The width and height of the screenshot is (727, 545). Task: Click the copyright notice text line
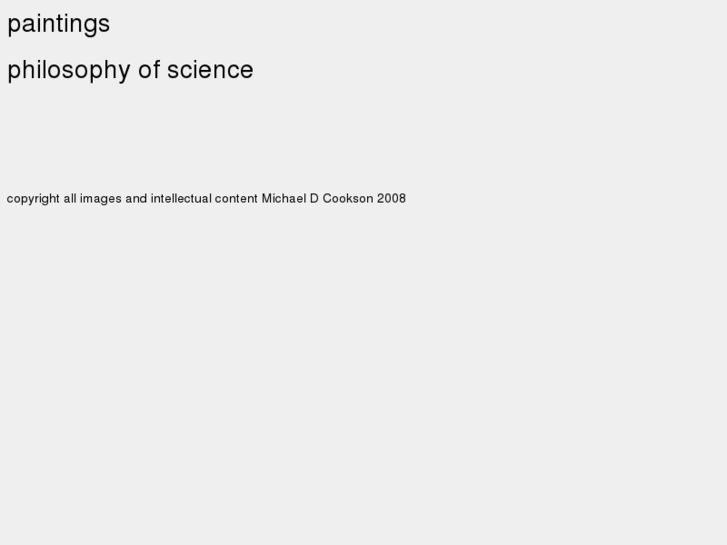click(206, 198)
